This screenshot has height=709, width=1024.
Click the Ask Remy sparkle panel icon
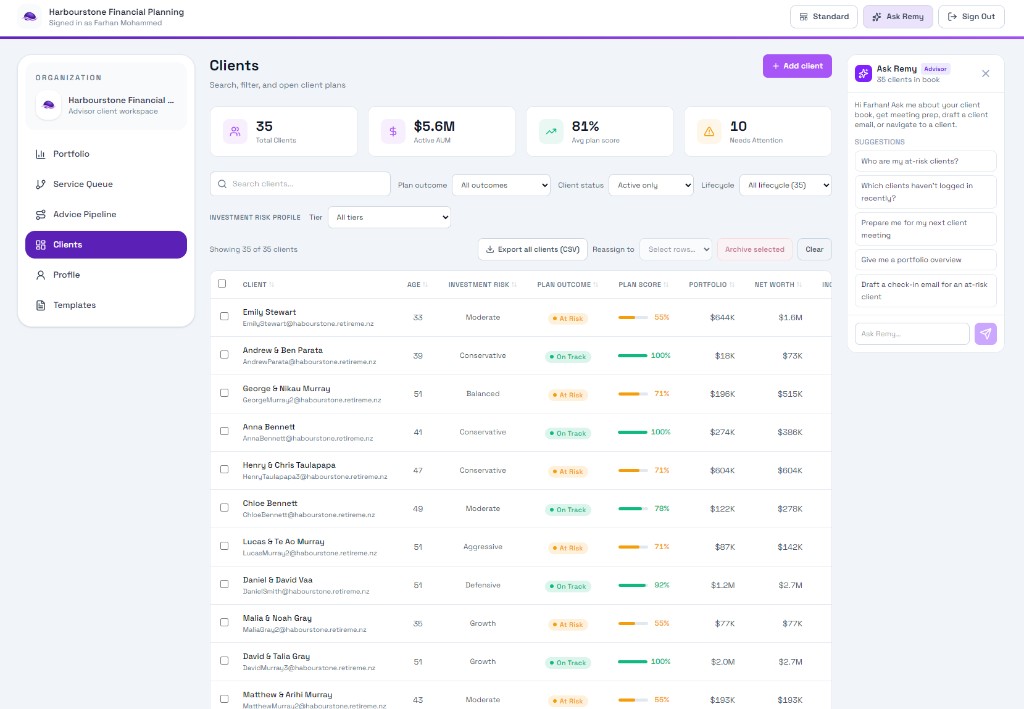(x=863, y=73)
